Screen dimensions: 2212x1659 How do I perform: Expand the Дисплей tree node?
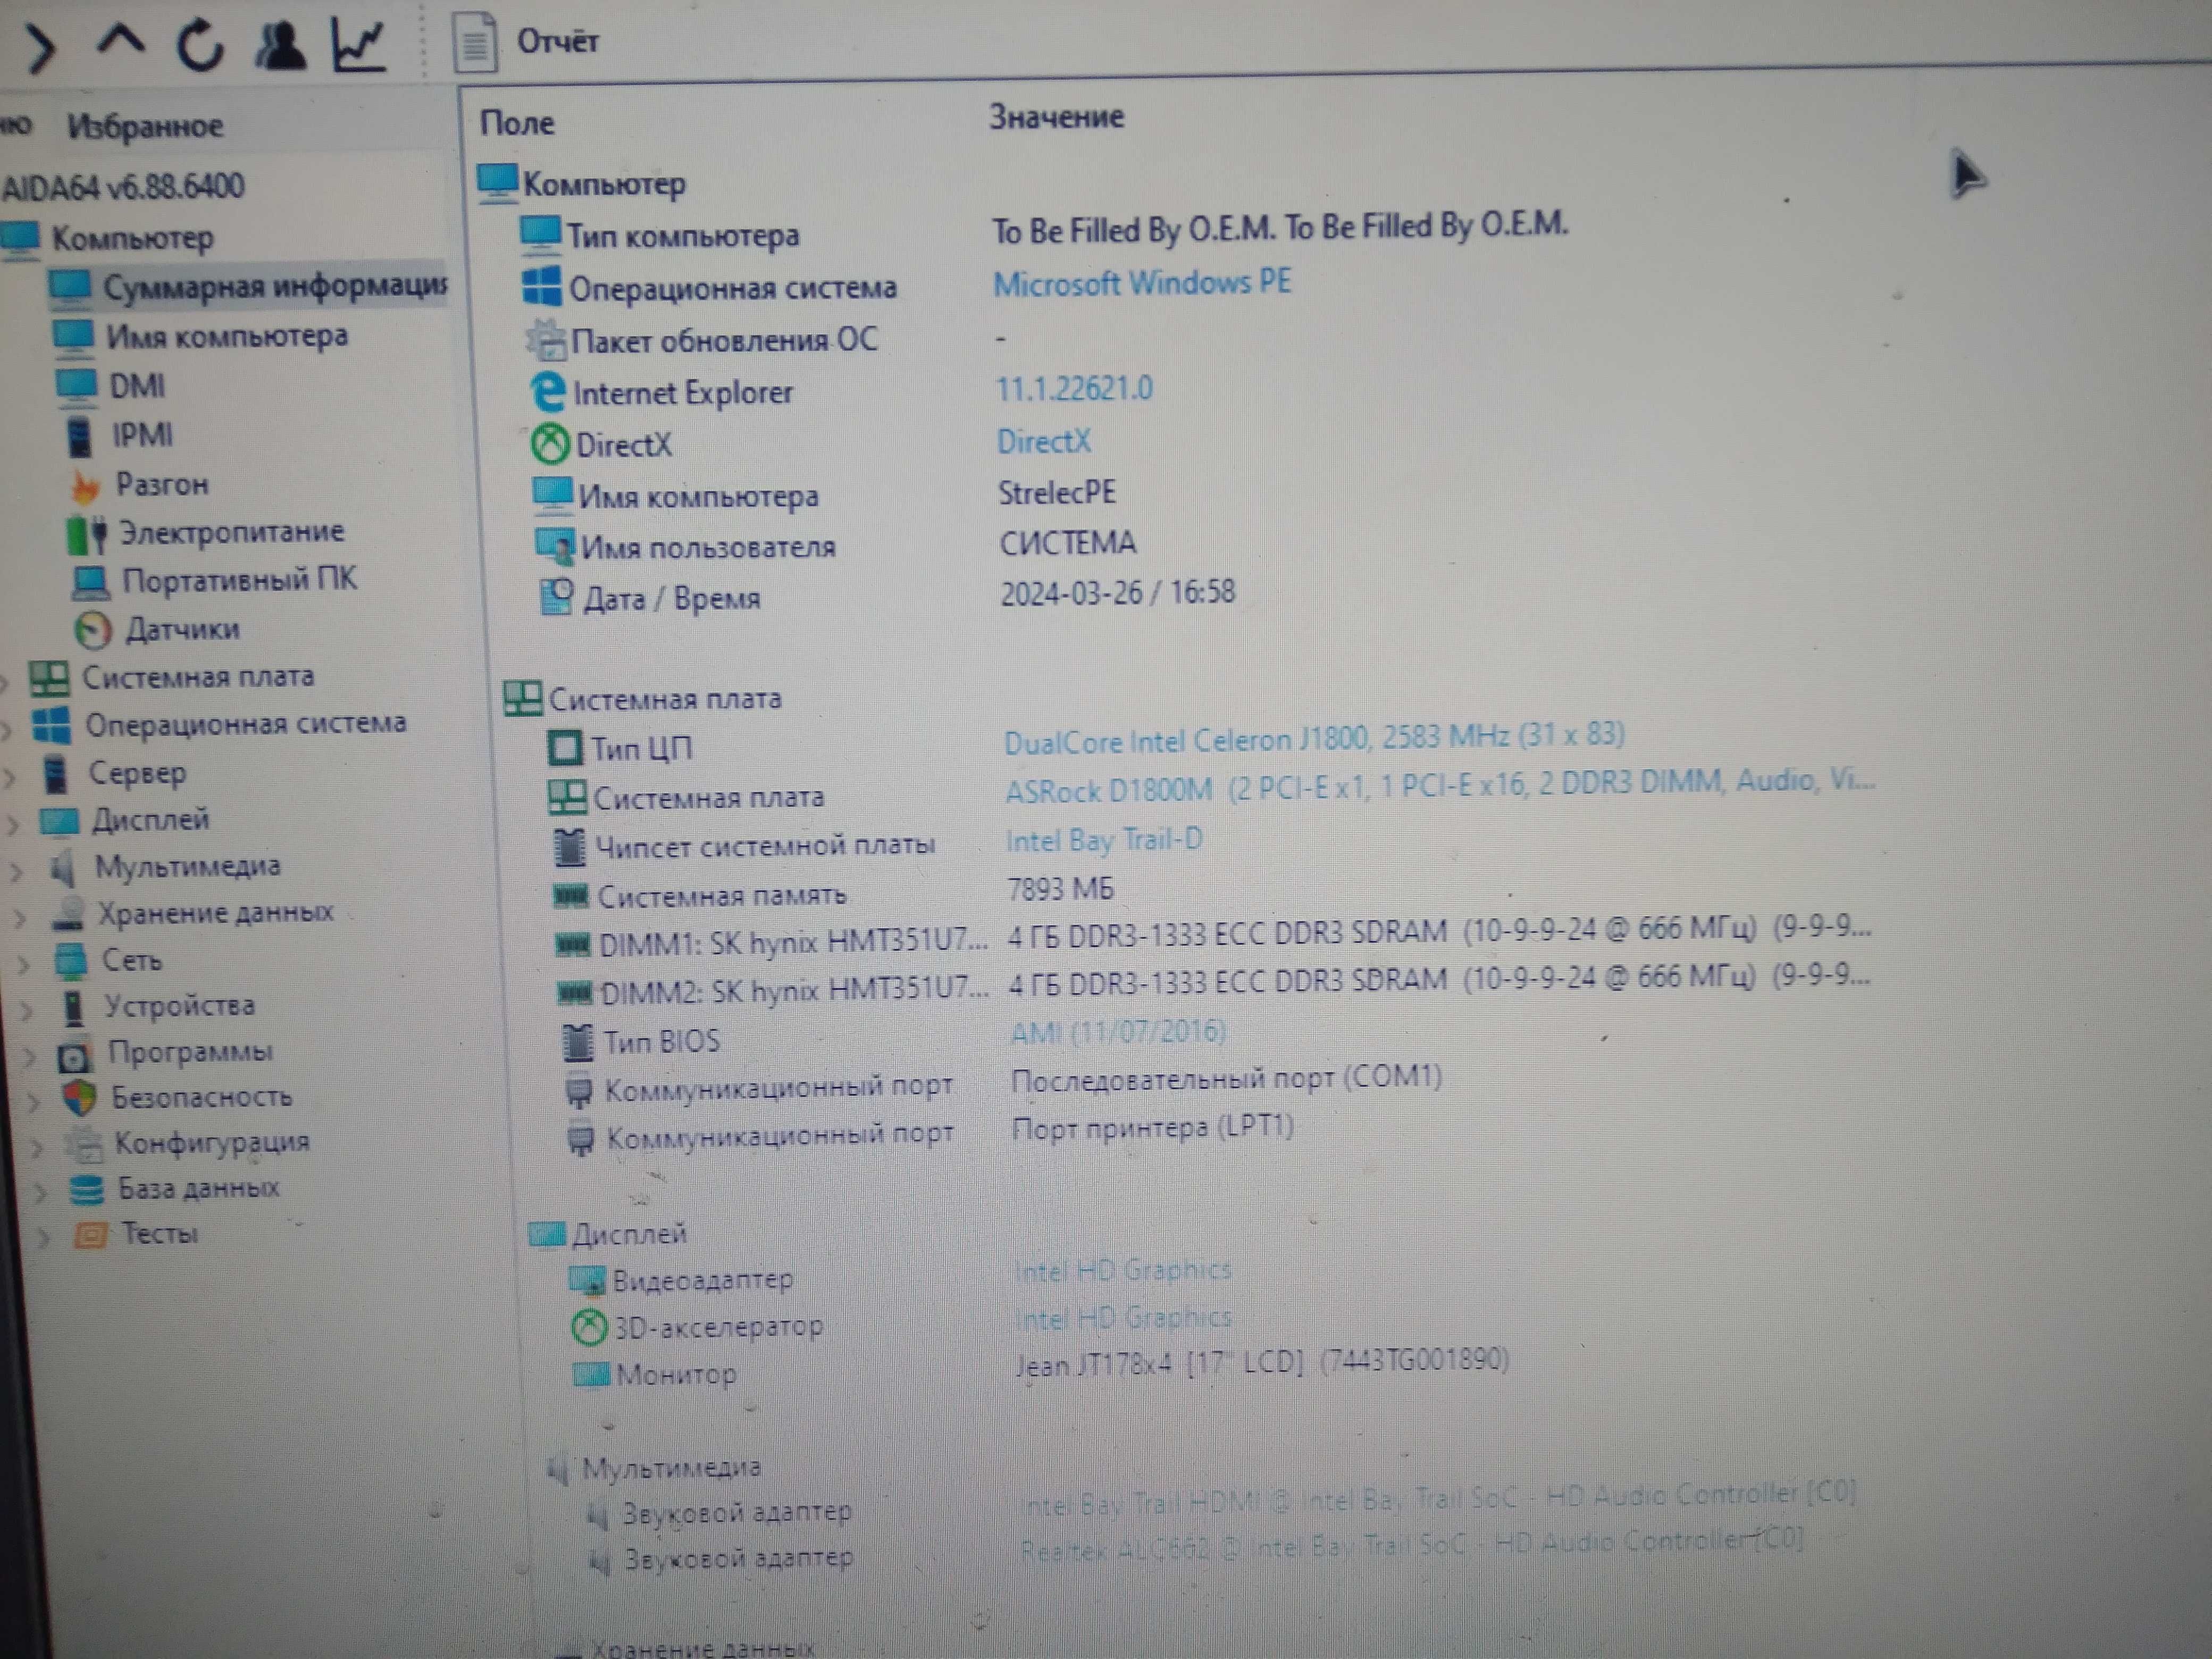click(13, 825)
